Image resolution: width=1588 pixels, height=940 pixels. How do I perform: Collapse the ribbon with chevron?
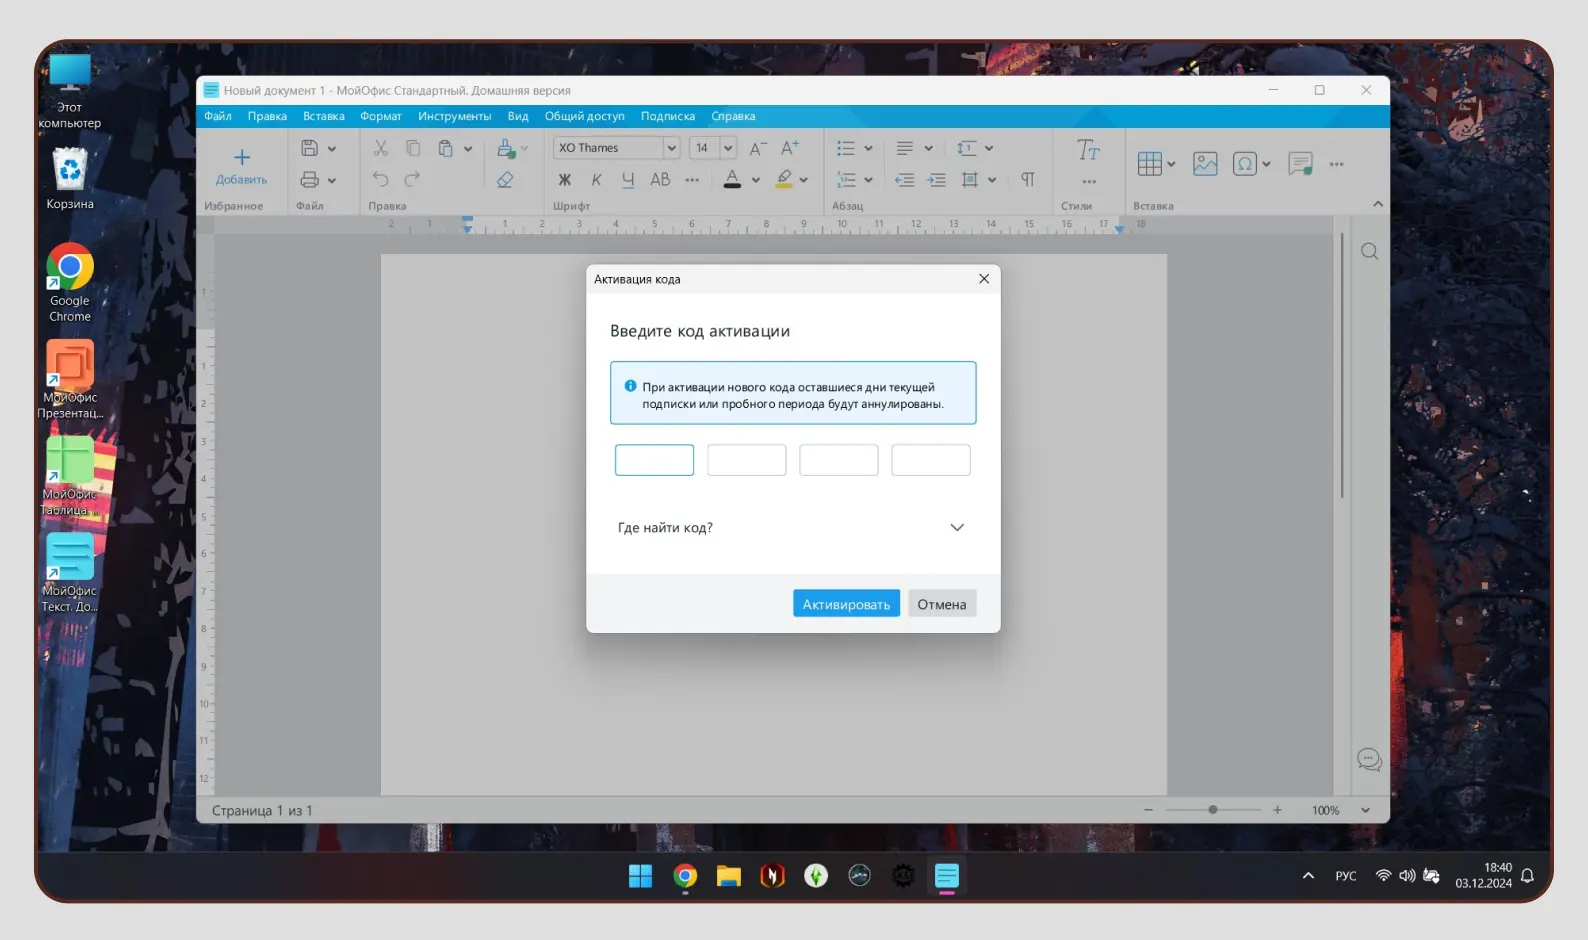[x=1378, y=204]
